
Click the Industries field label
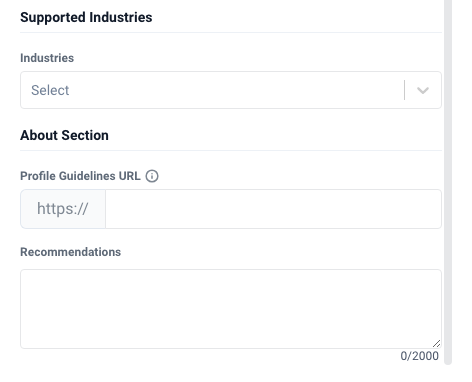point(47,58)
